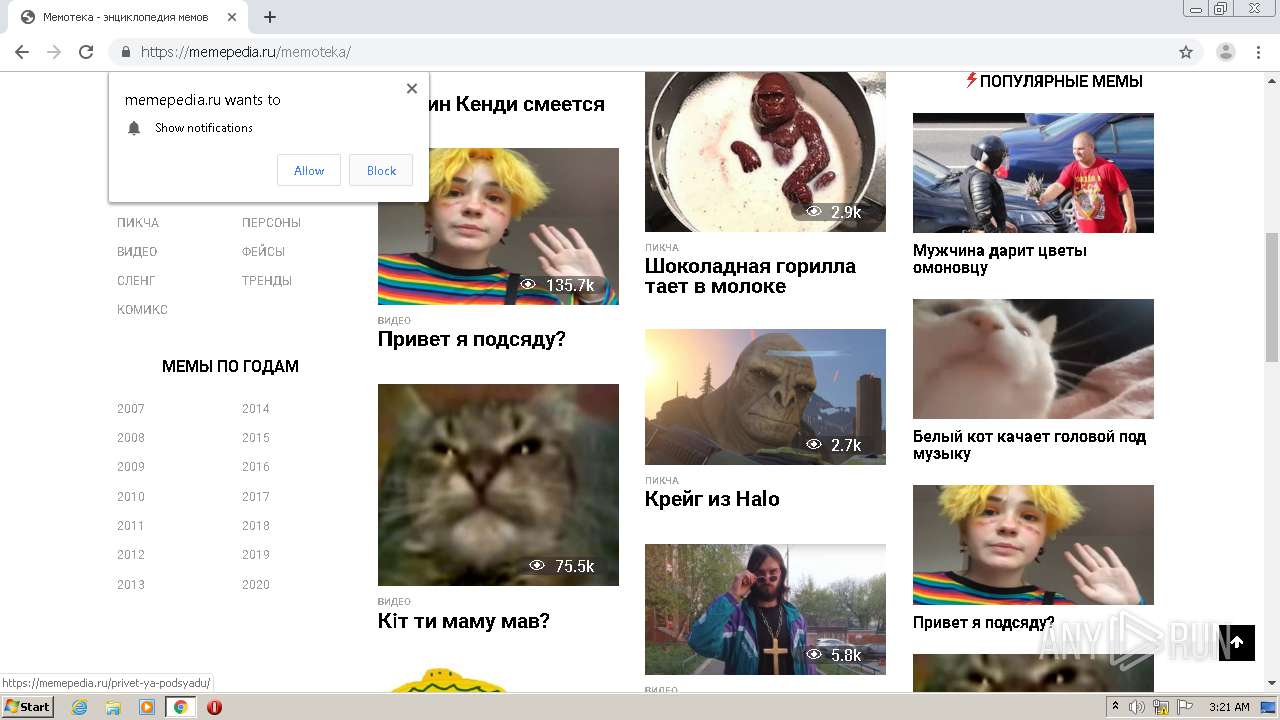Click the action center flag tray icon
Image resolution: width=1280 pixels, height=720 pixels.
[x=1184, y=707]
